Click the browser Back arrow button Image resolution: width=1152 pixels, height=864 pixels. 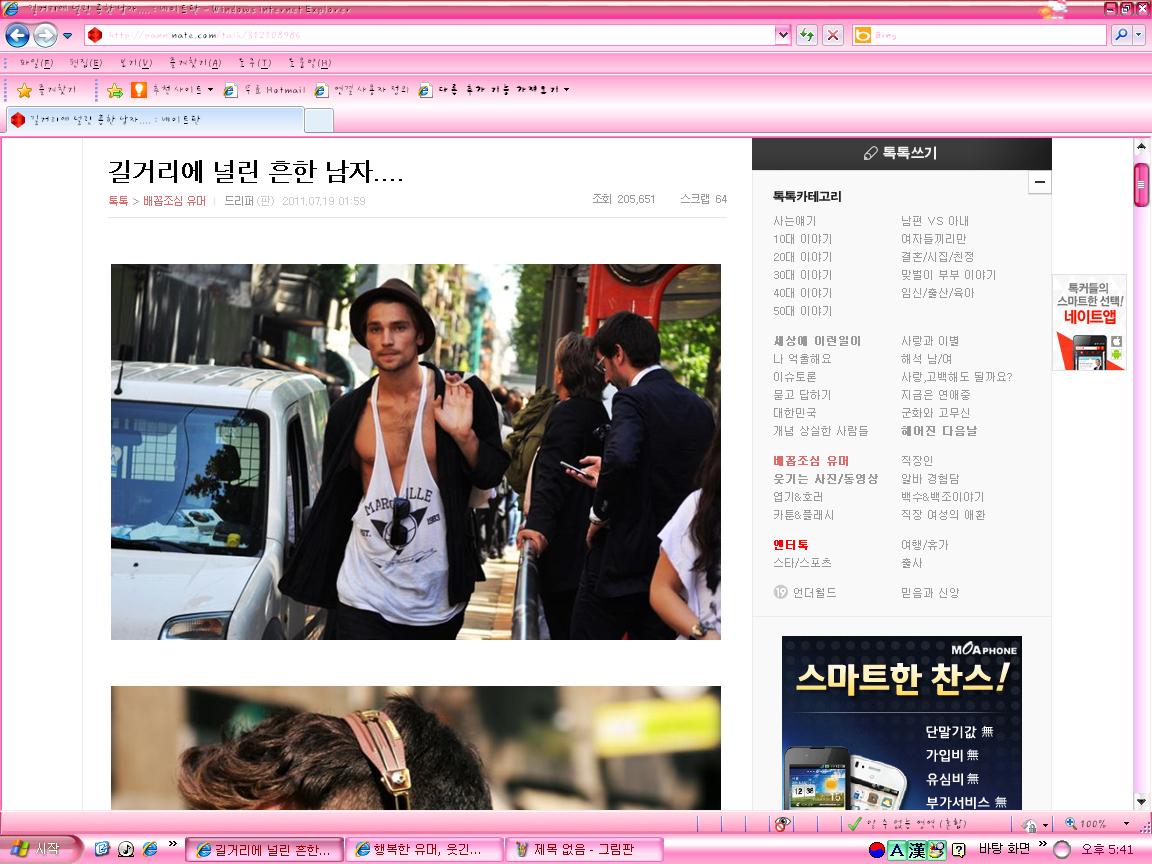pos(18,35)
